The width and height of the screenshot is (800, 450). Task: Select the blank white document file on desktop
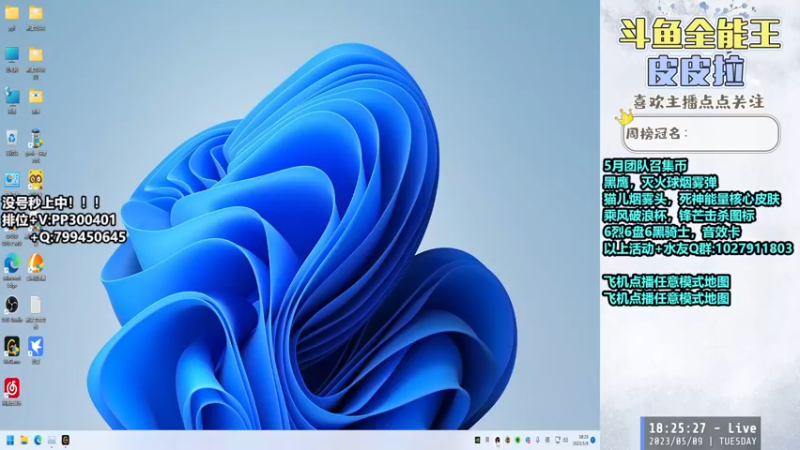(x=36, y=305)
